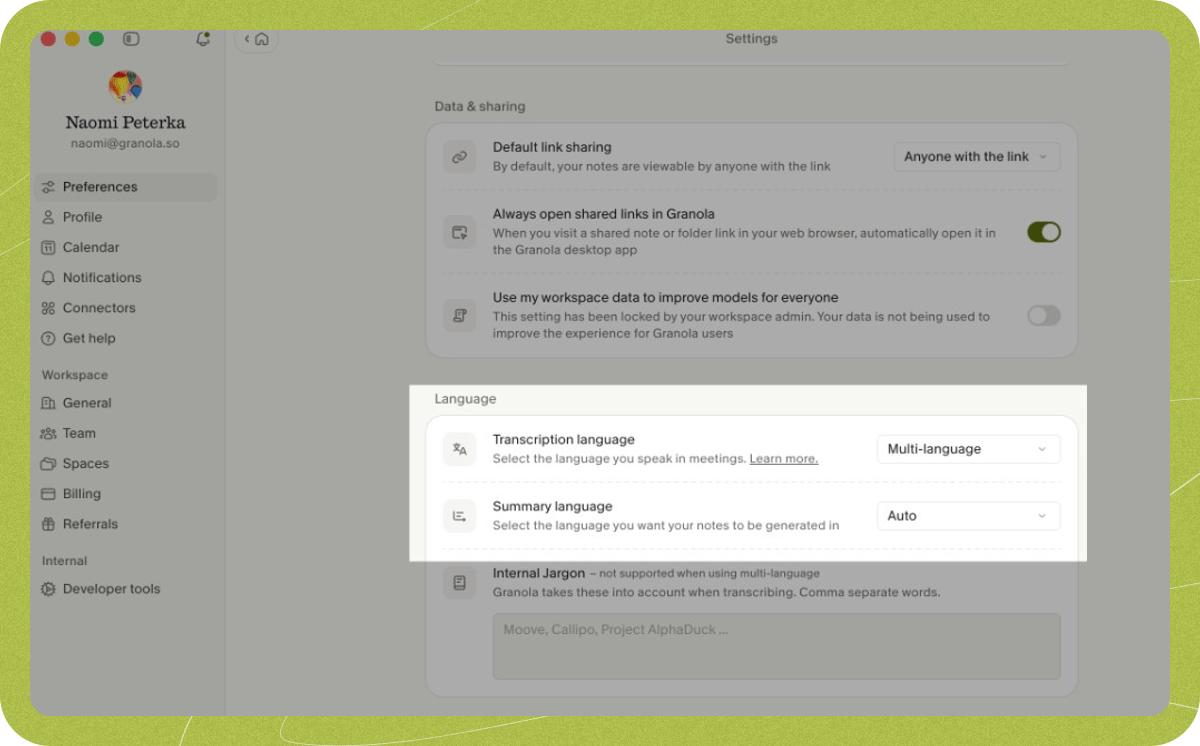Click the Summary language list icon
1200x746 pixels.
pos(460,516)
